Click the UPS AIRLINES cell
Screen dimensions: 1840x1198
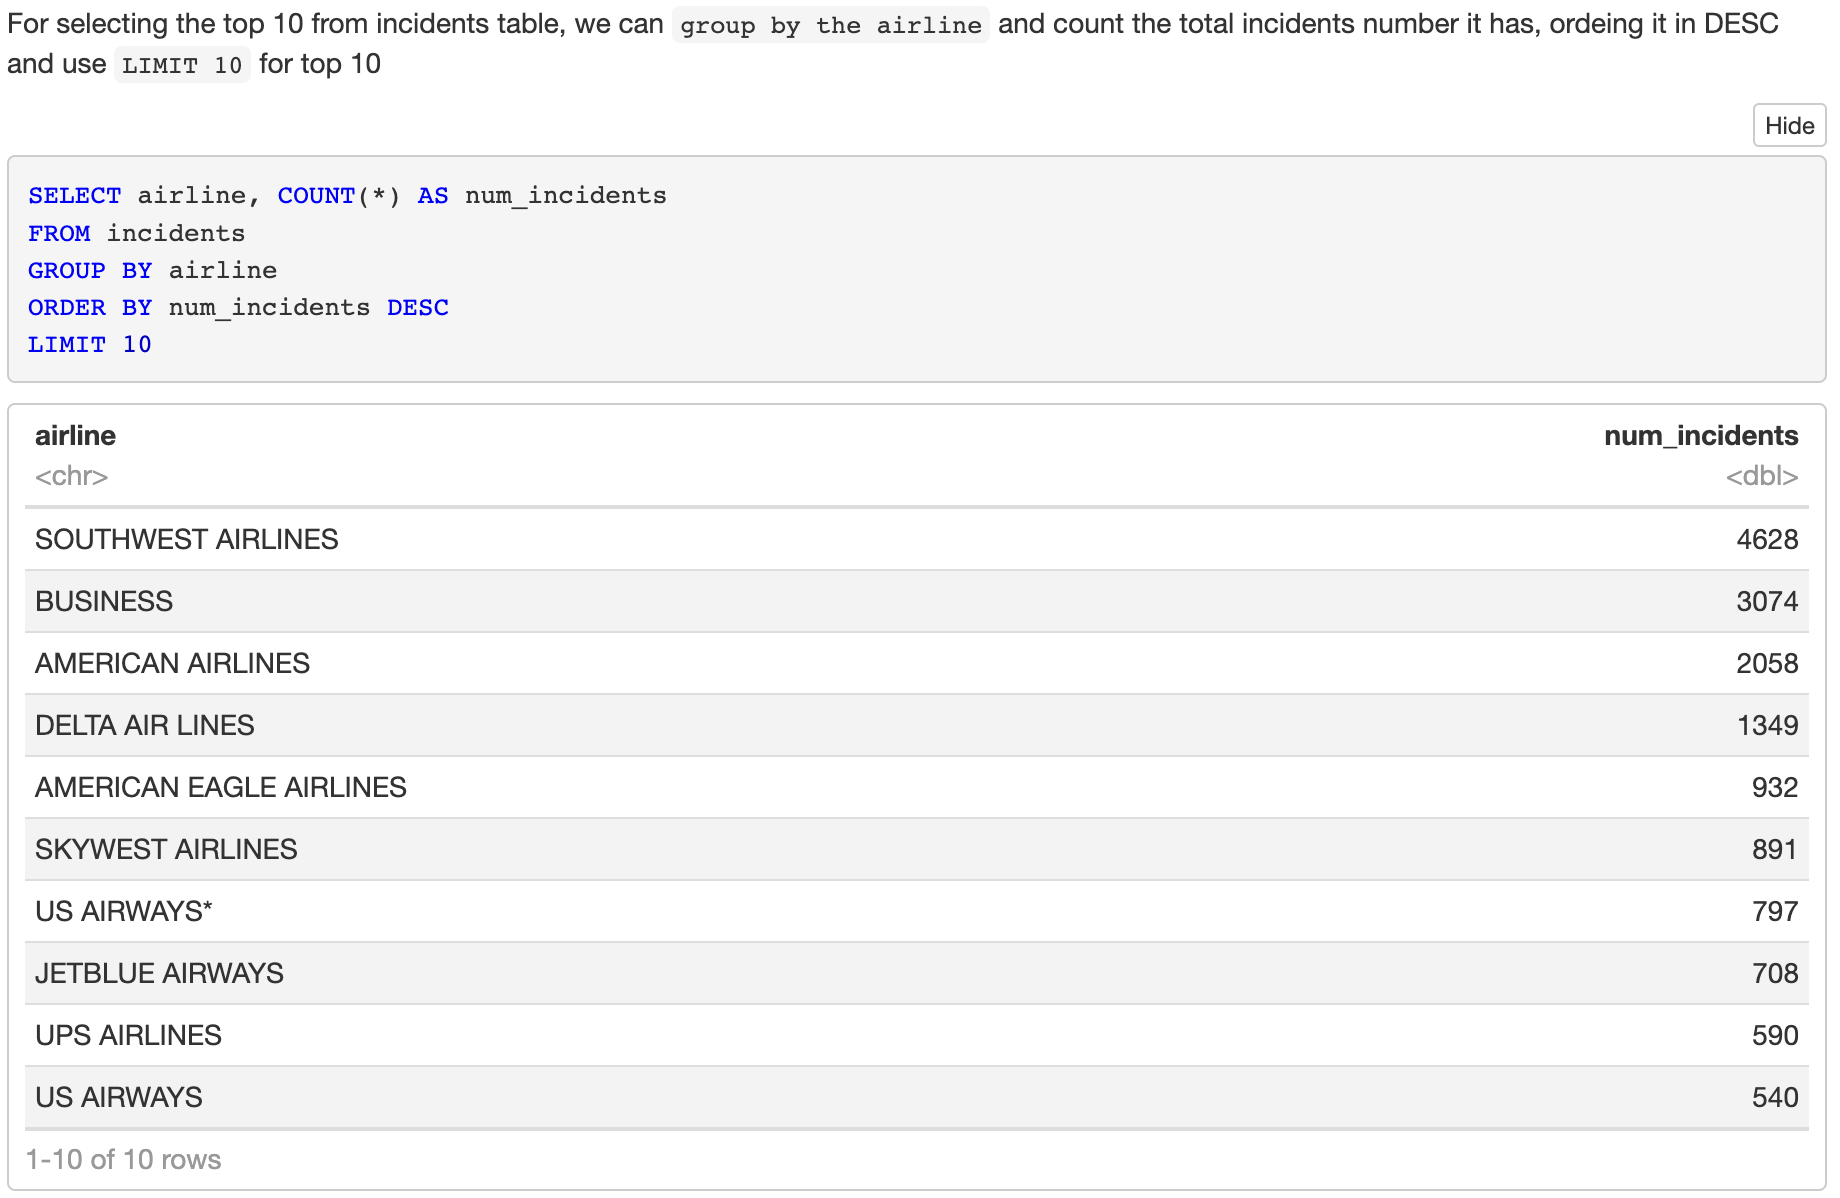tap(128, 1035)
